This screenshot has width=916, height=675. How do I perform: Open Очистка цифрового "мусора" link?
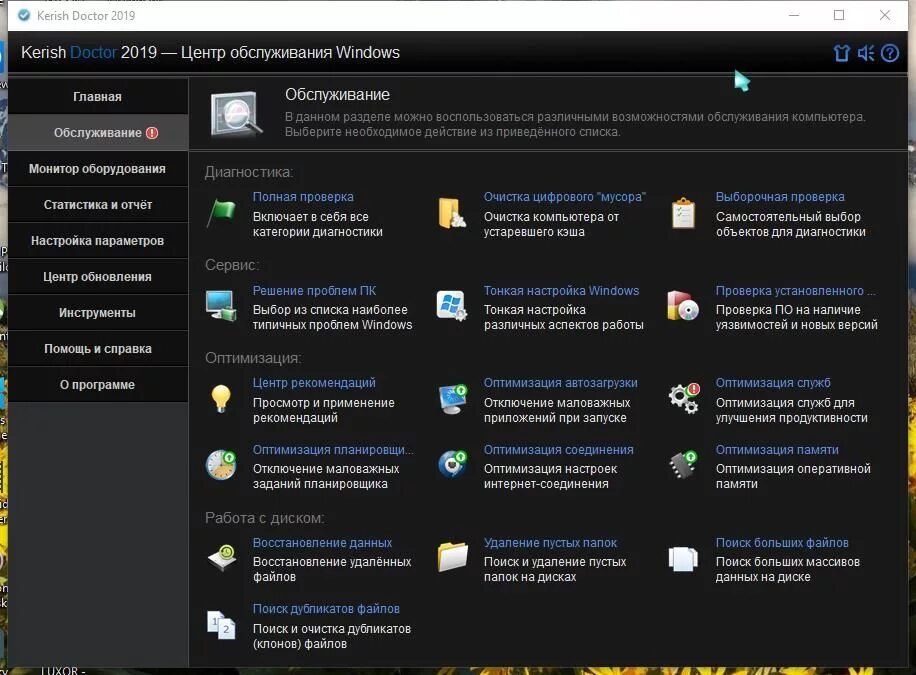click(x=564, y=197)
